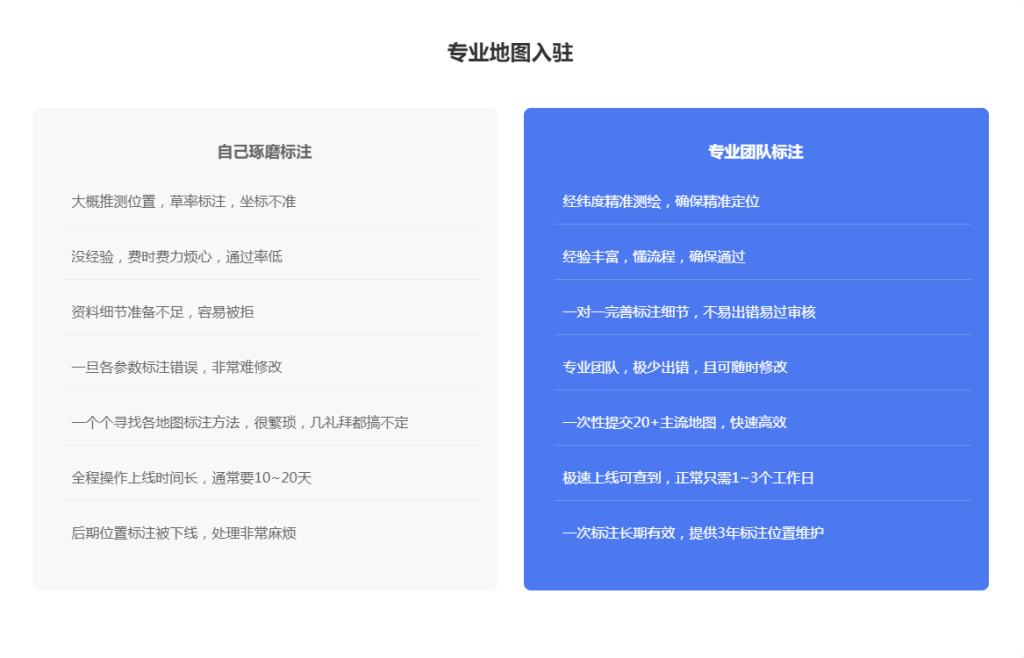Click the 极速上线可查到 row
1024x658 pixels.
click(x=688, y=478)
